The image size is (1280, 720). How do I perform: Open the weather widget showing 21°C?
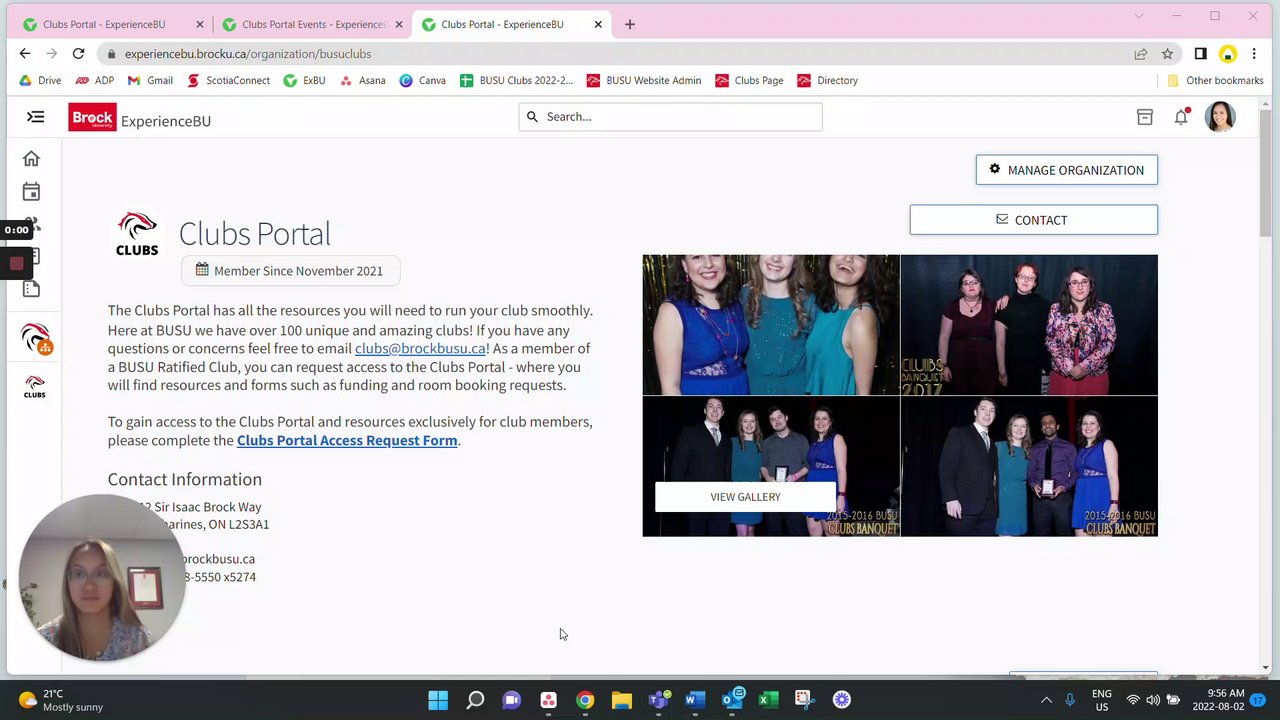pos(61,700)
